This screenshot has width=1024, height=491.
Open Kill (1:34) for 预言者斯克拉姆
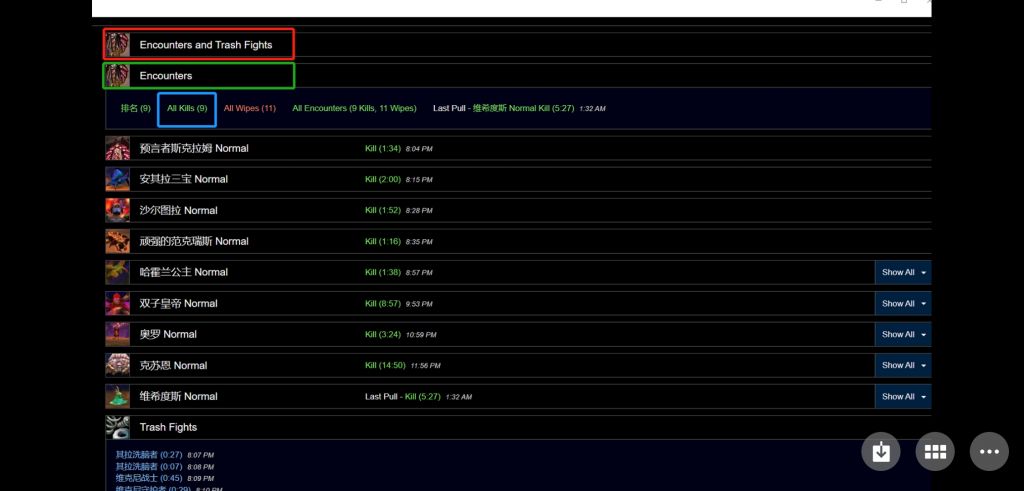pyautogui.click(x=383, y=149)
